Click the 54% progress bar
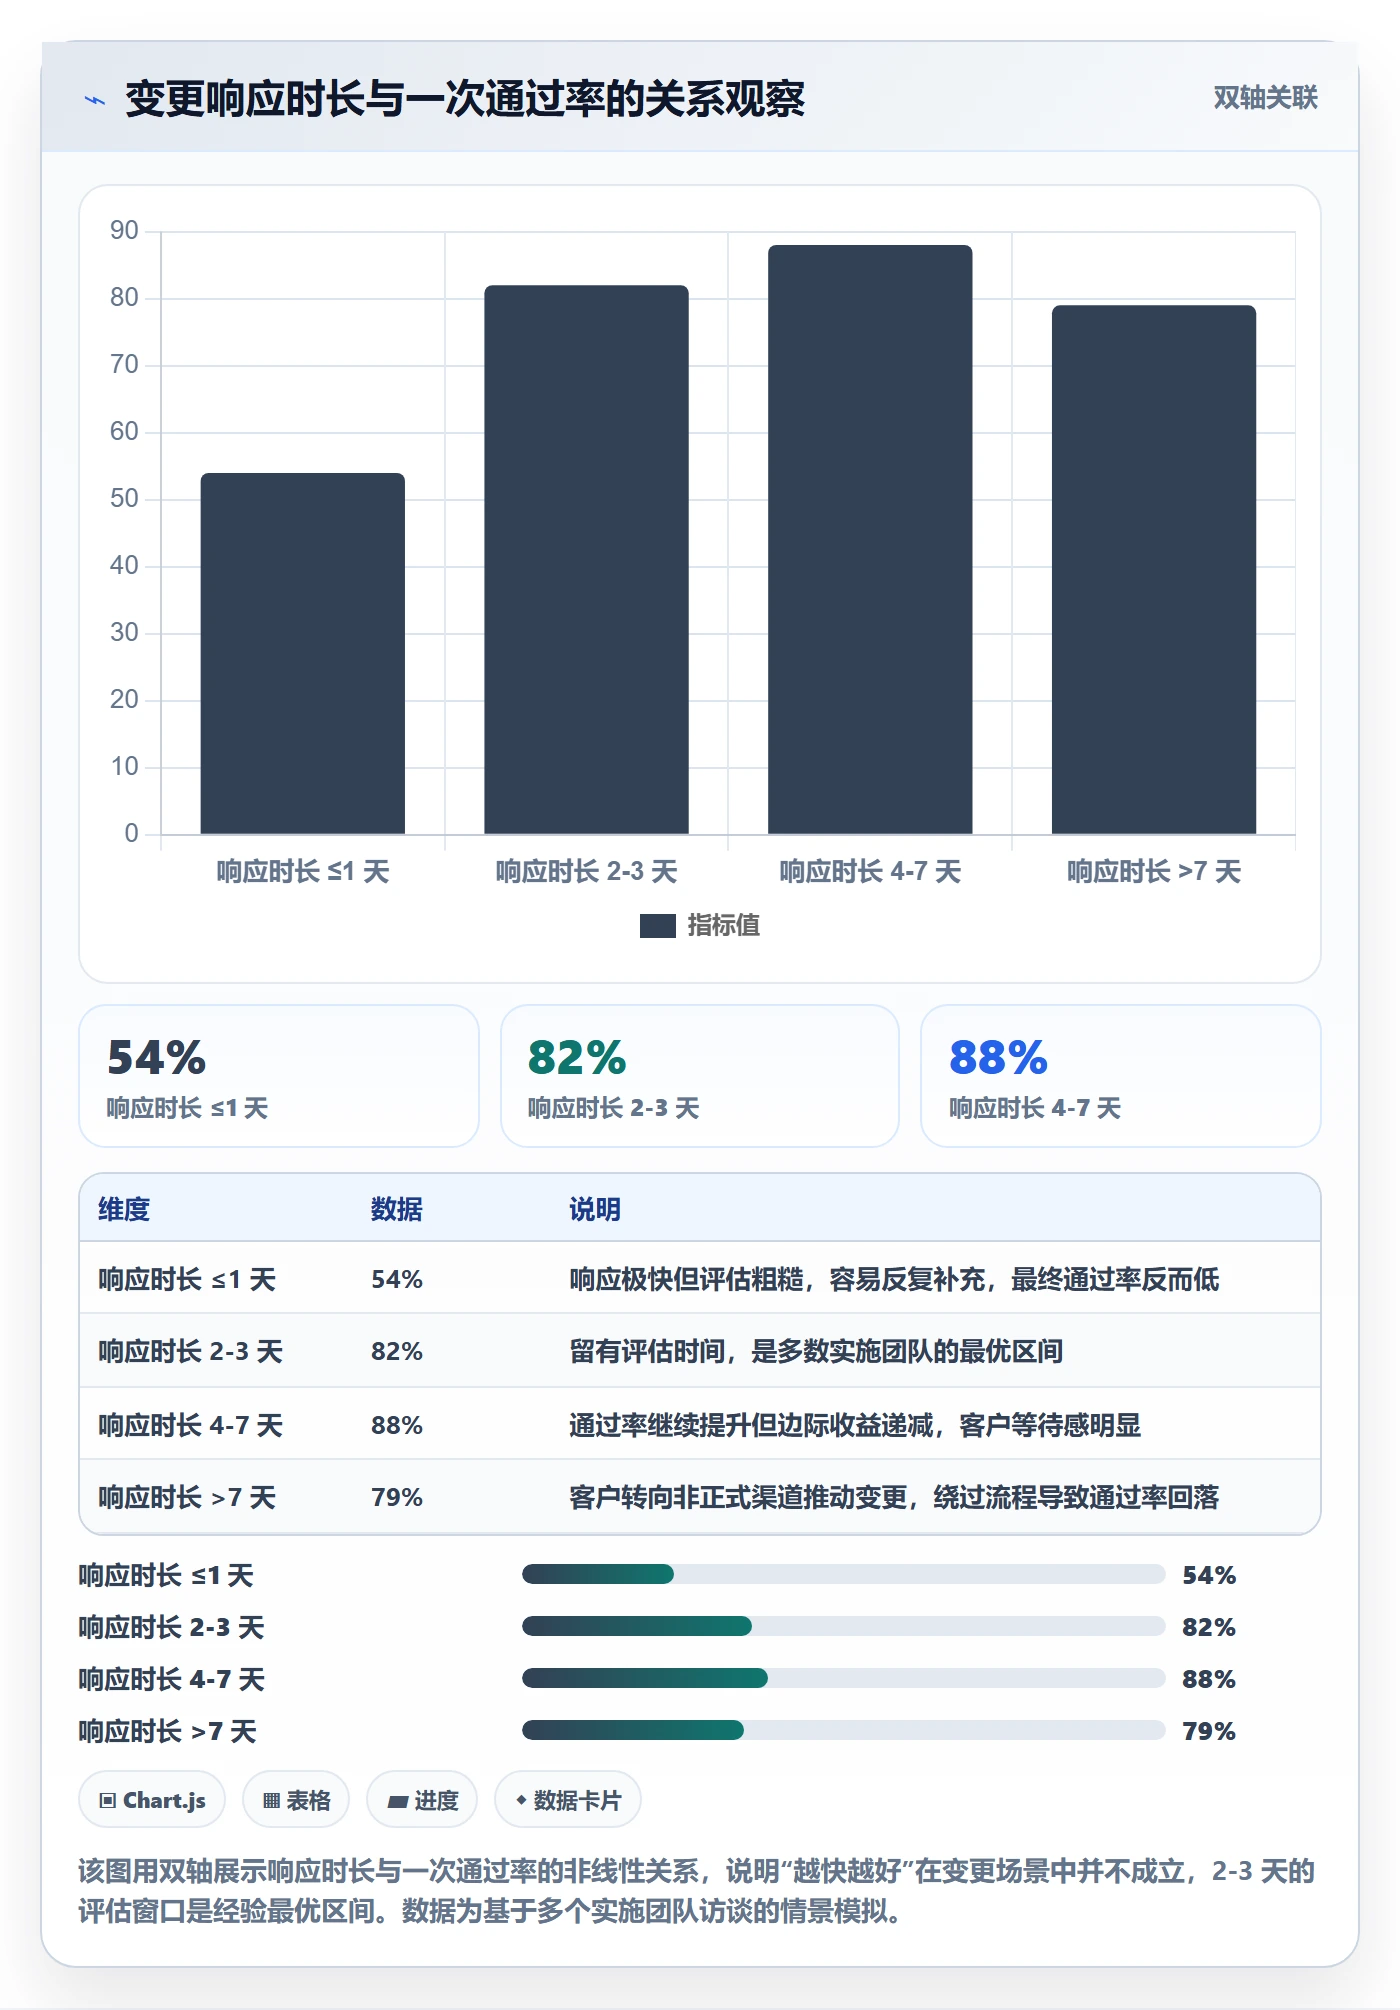Viewport: 1400px width, 2010px height. (843, 1575)
